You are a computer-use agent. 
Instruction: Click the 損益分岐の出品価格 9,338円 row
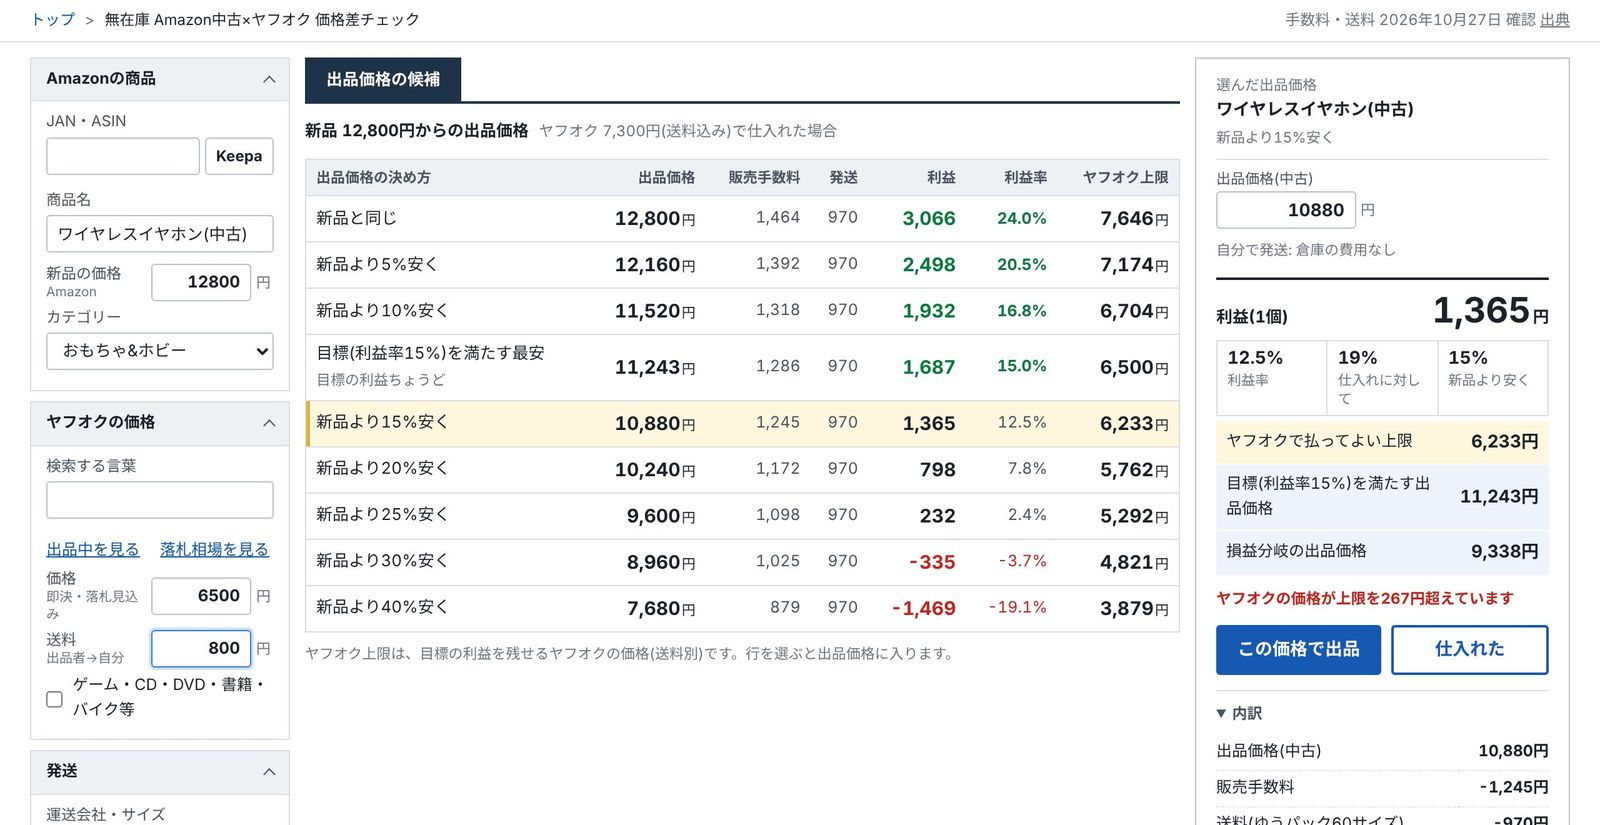click(x=1382, y=551)
